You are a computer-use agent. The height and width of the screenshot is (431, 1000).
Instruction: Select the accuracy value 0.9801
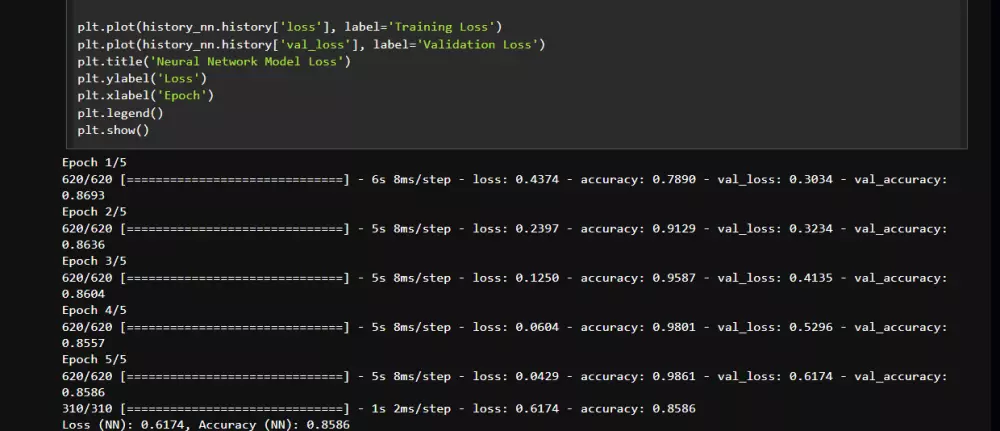click(674, 326)
